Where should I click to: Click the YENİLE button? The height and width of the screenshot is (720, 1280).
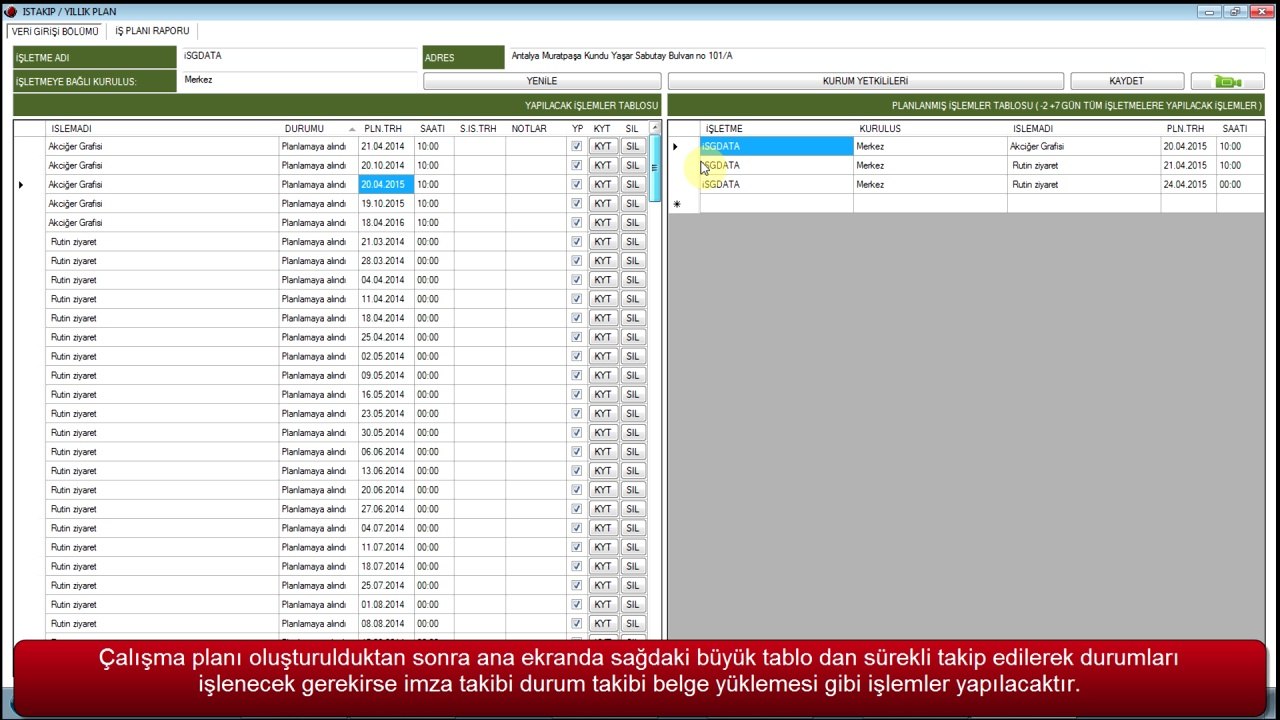coord(542,81)
